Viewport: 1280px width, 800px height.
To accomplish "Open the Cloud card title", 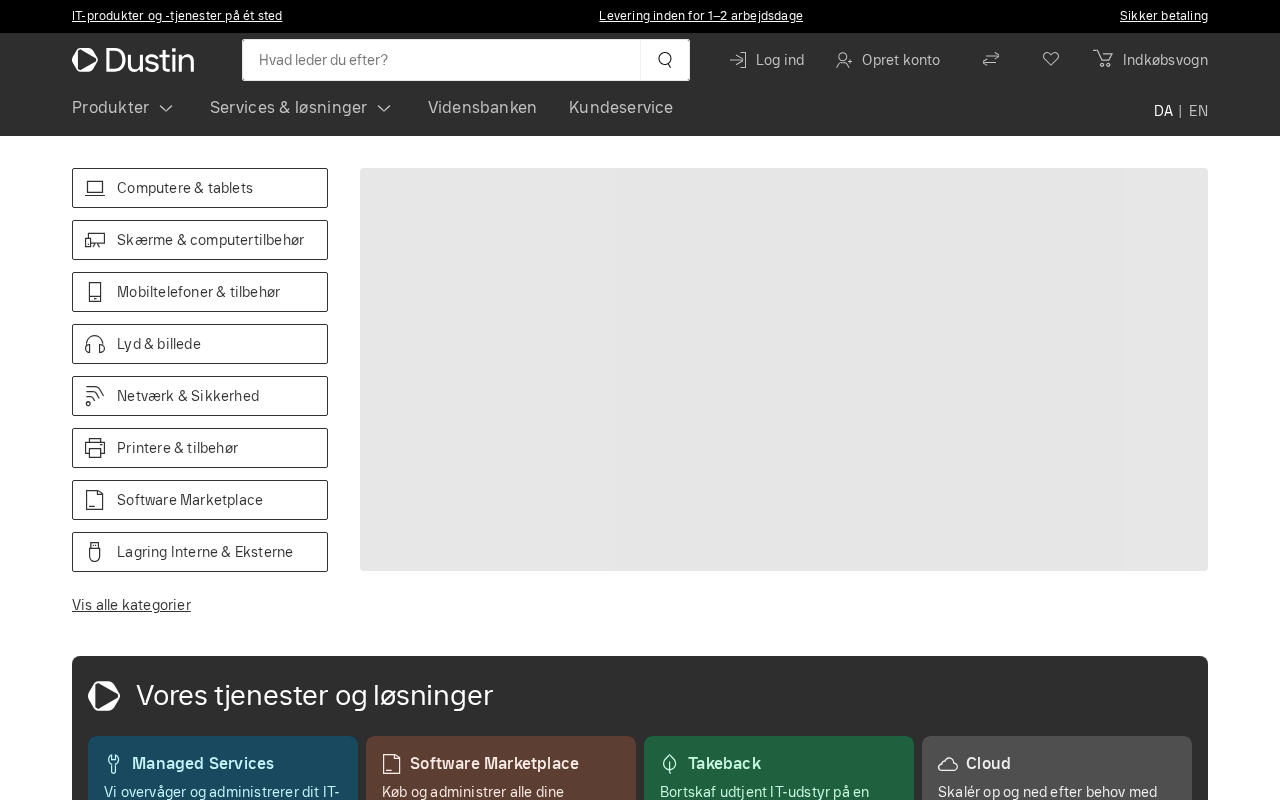I will pos(988,764).
